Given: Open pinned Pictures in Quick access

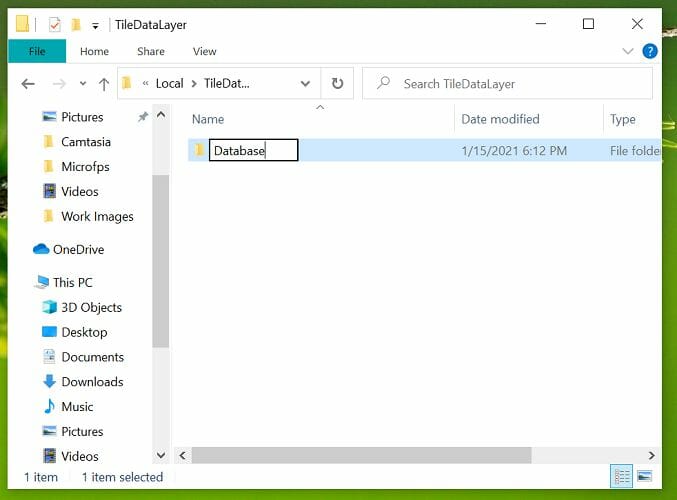Looking at the screenshot, I should [82, 117].
